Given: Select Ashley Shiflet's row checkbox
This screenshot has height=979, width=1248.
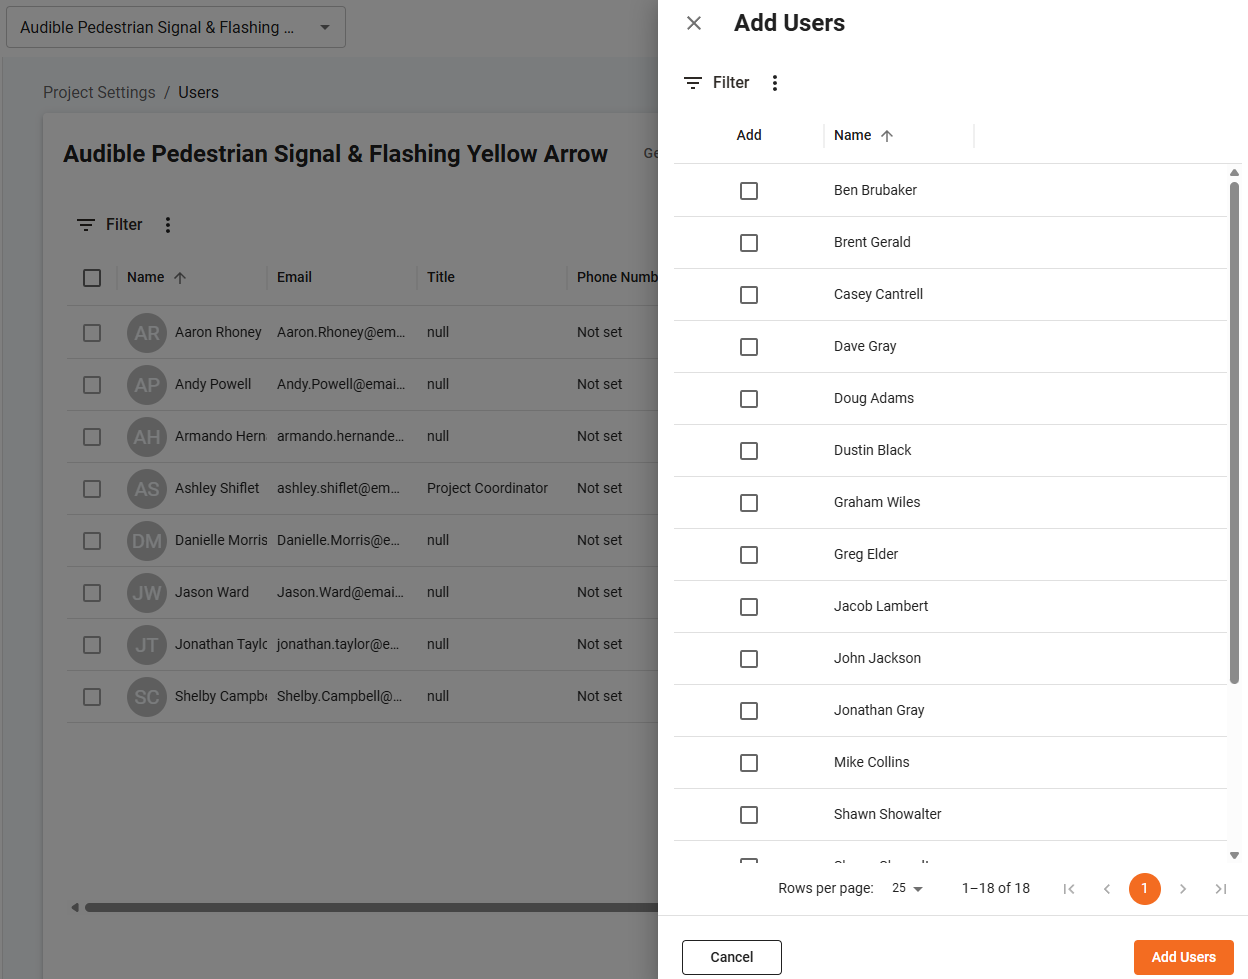Looking at the screenshot, I should [92, 489].
